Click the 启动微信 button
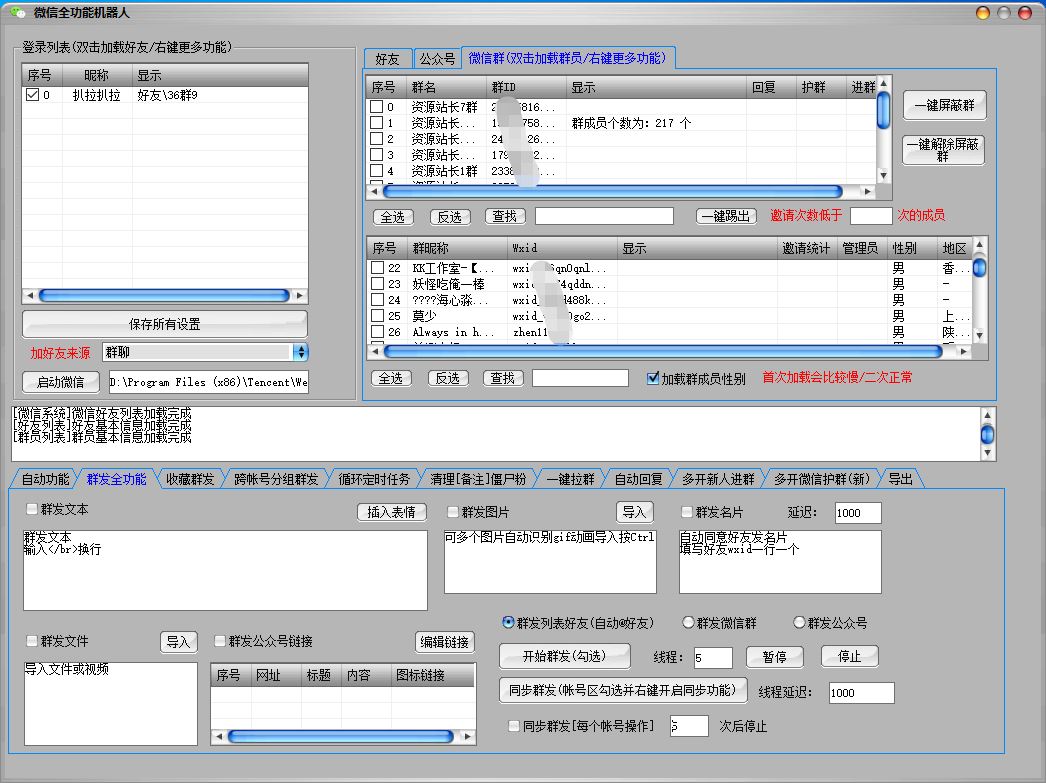This screenshot has height=783, width=1046. [61, 382]
